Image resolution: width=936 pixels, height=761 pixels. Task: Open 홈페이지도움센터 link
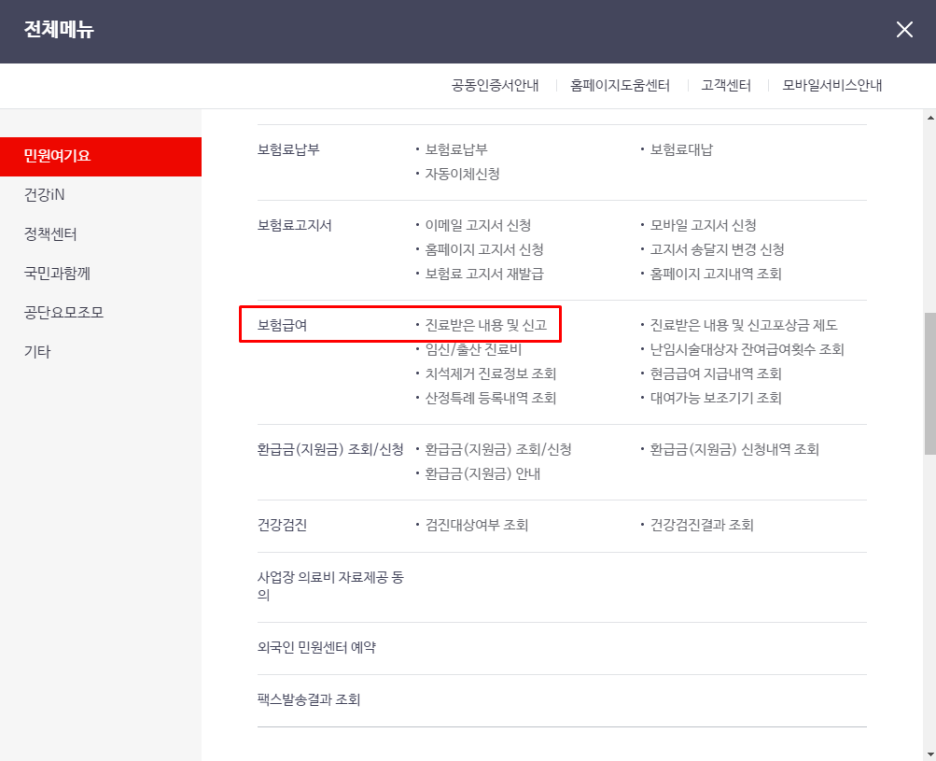pyautogui.click(x=620, y=85)
